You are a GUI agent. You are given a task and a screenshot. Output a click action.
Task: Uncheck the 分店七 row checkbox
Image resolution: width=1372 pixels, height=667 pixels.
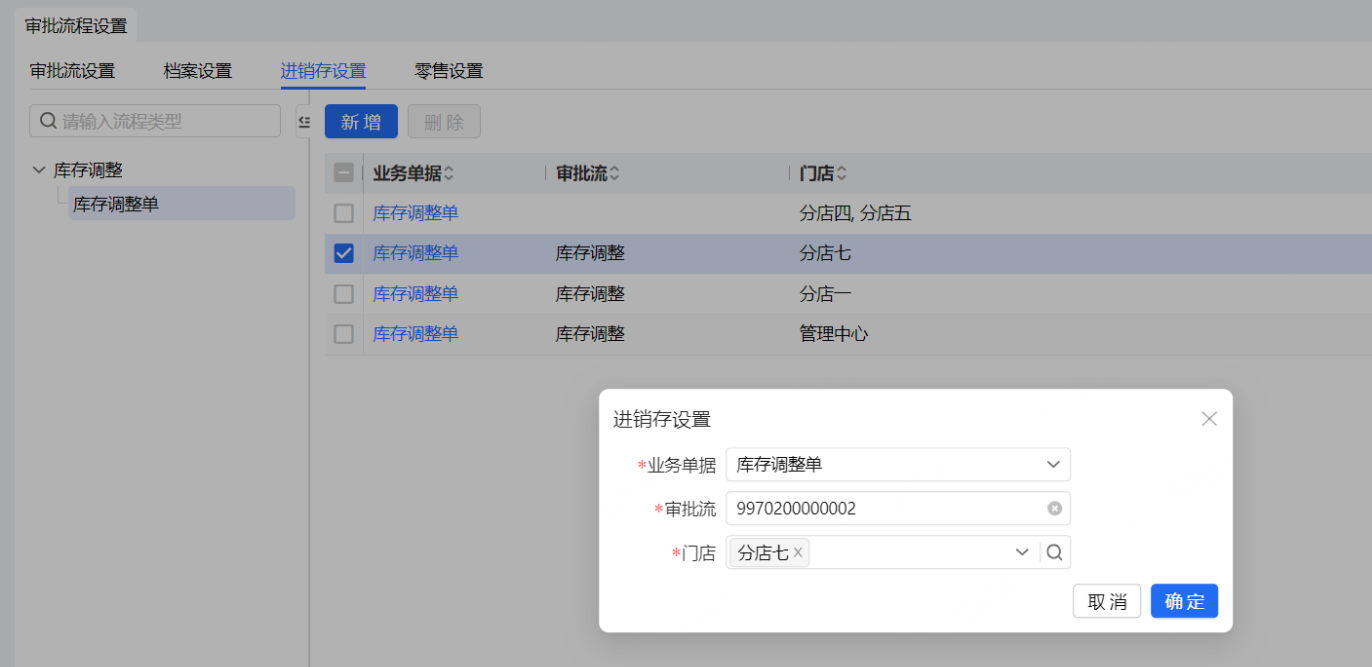344,254
